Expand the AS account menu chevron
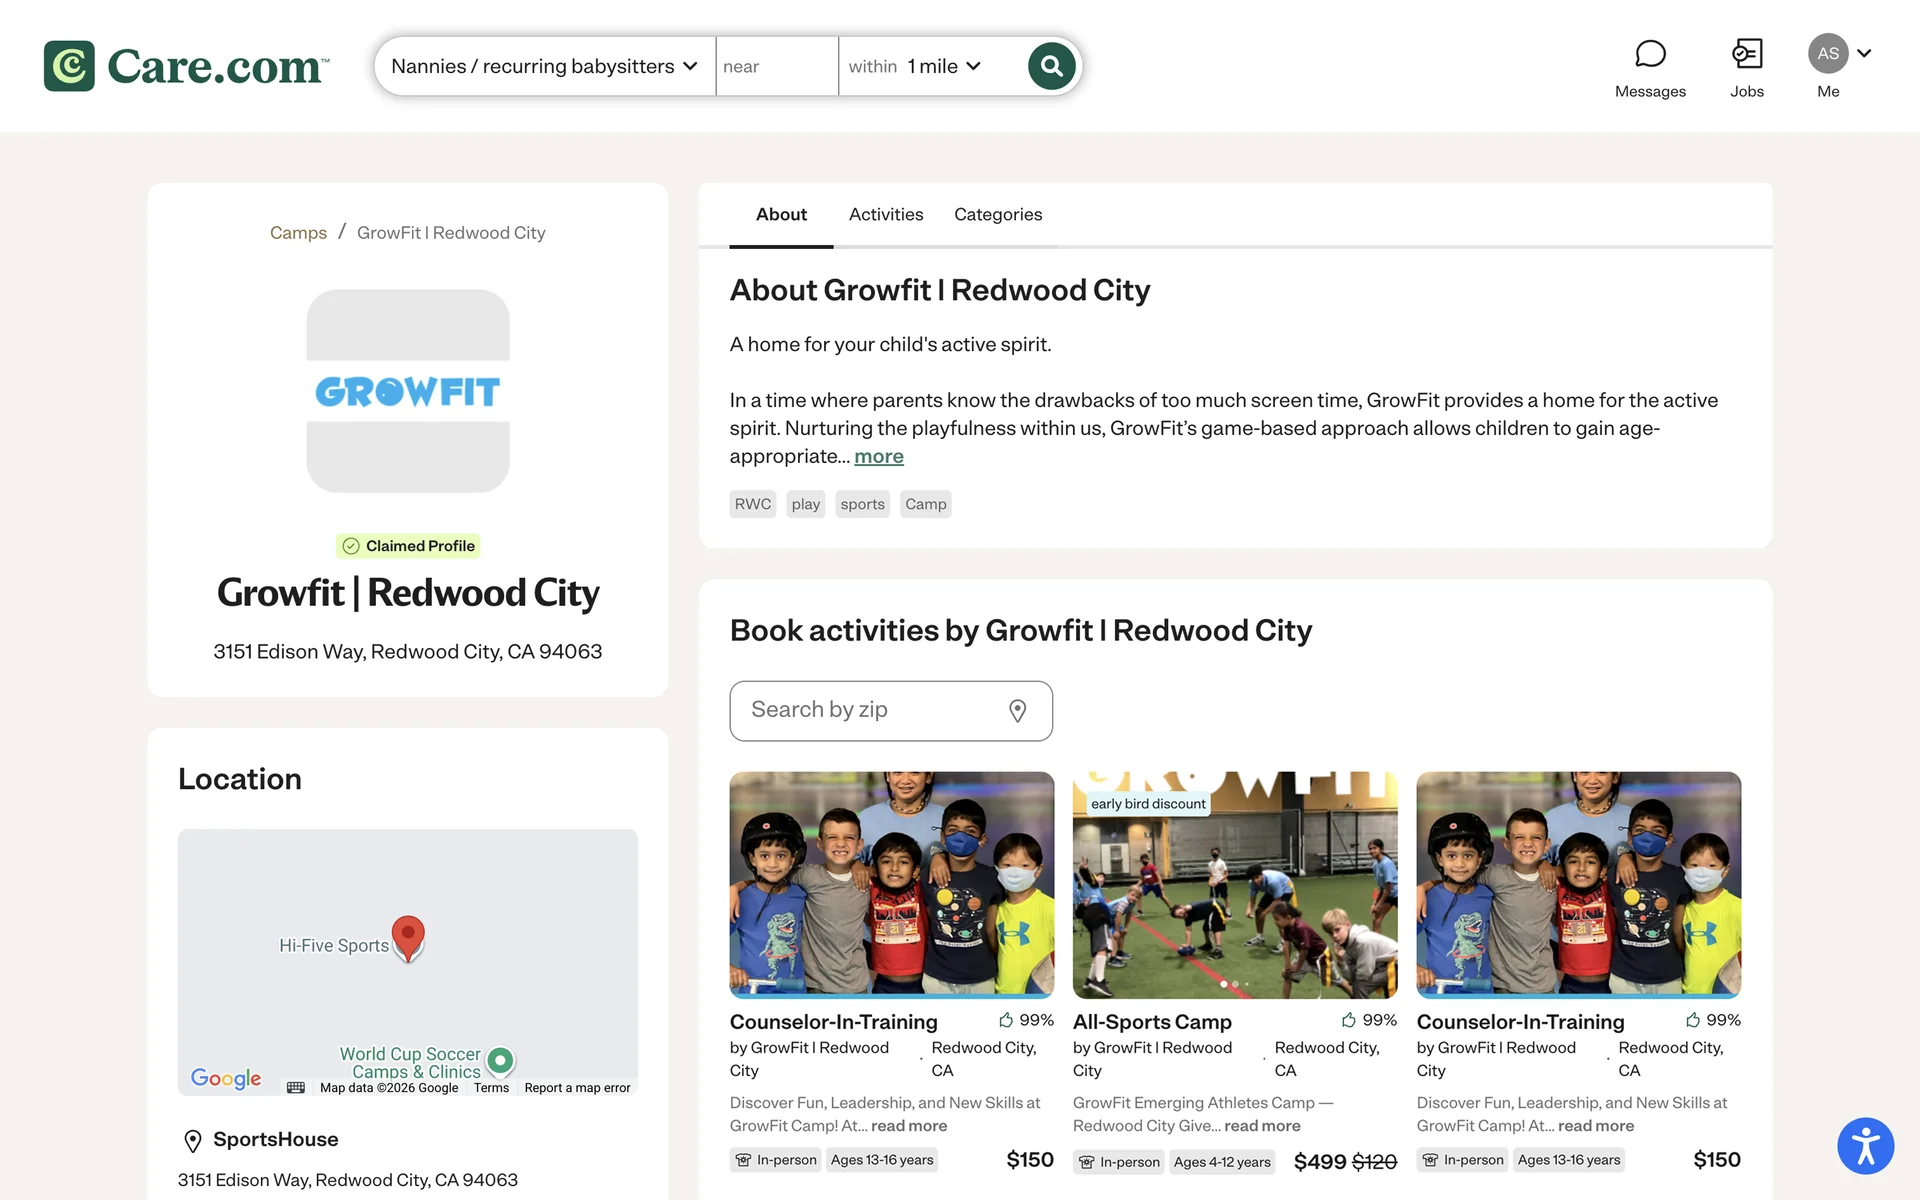This screenshot has height=1200, width=1920. point(1864,53)
